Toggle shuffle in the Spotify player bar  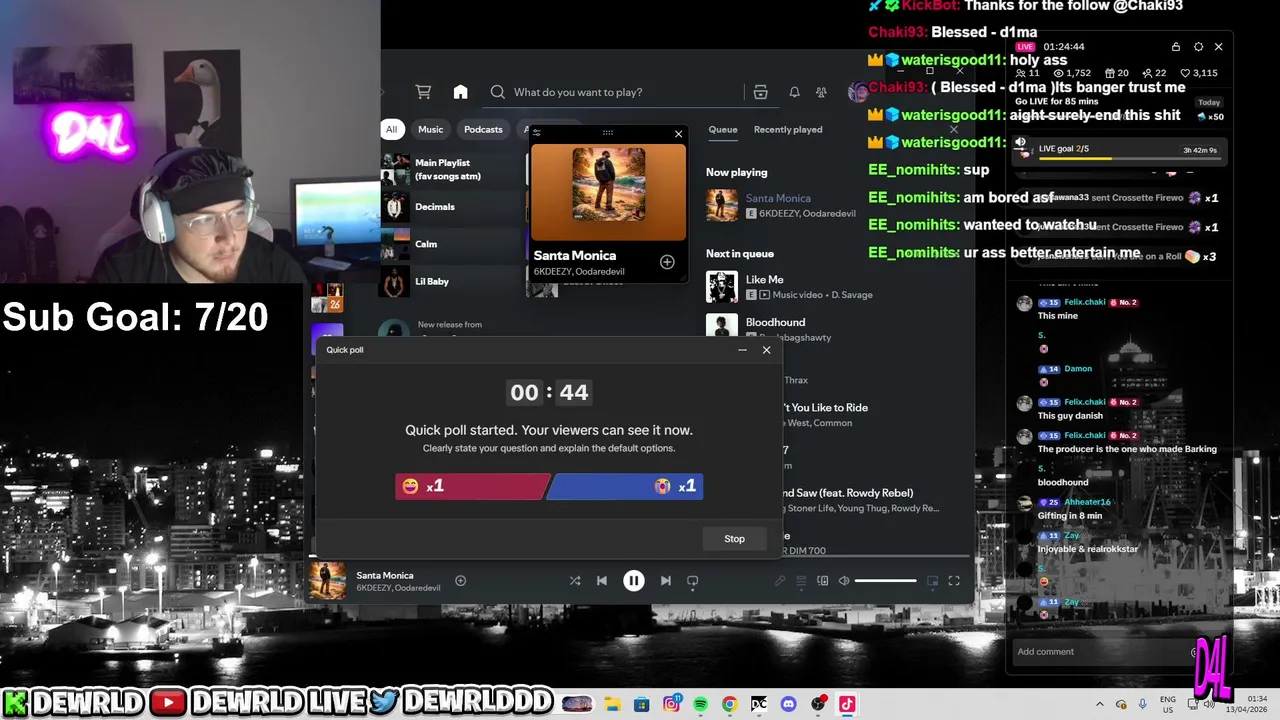click(x=575, y=581)
